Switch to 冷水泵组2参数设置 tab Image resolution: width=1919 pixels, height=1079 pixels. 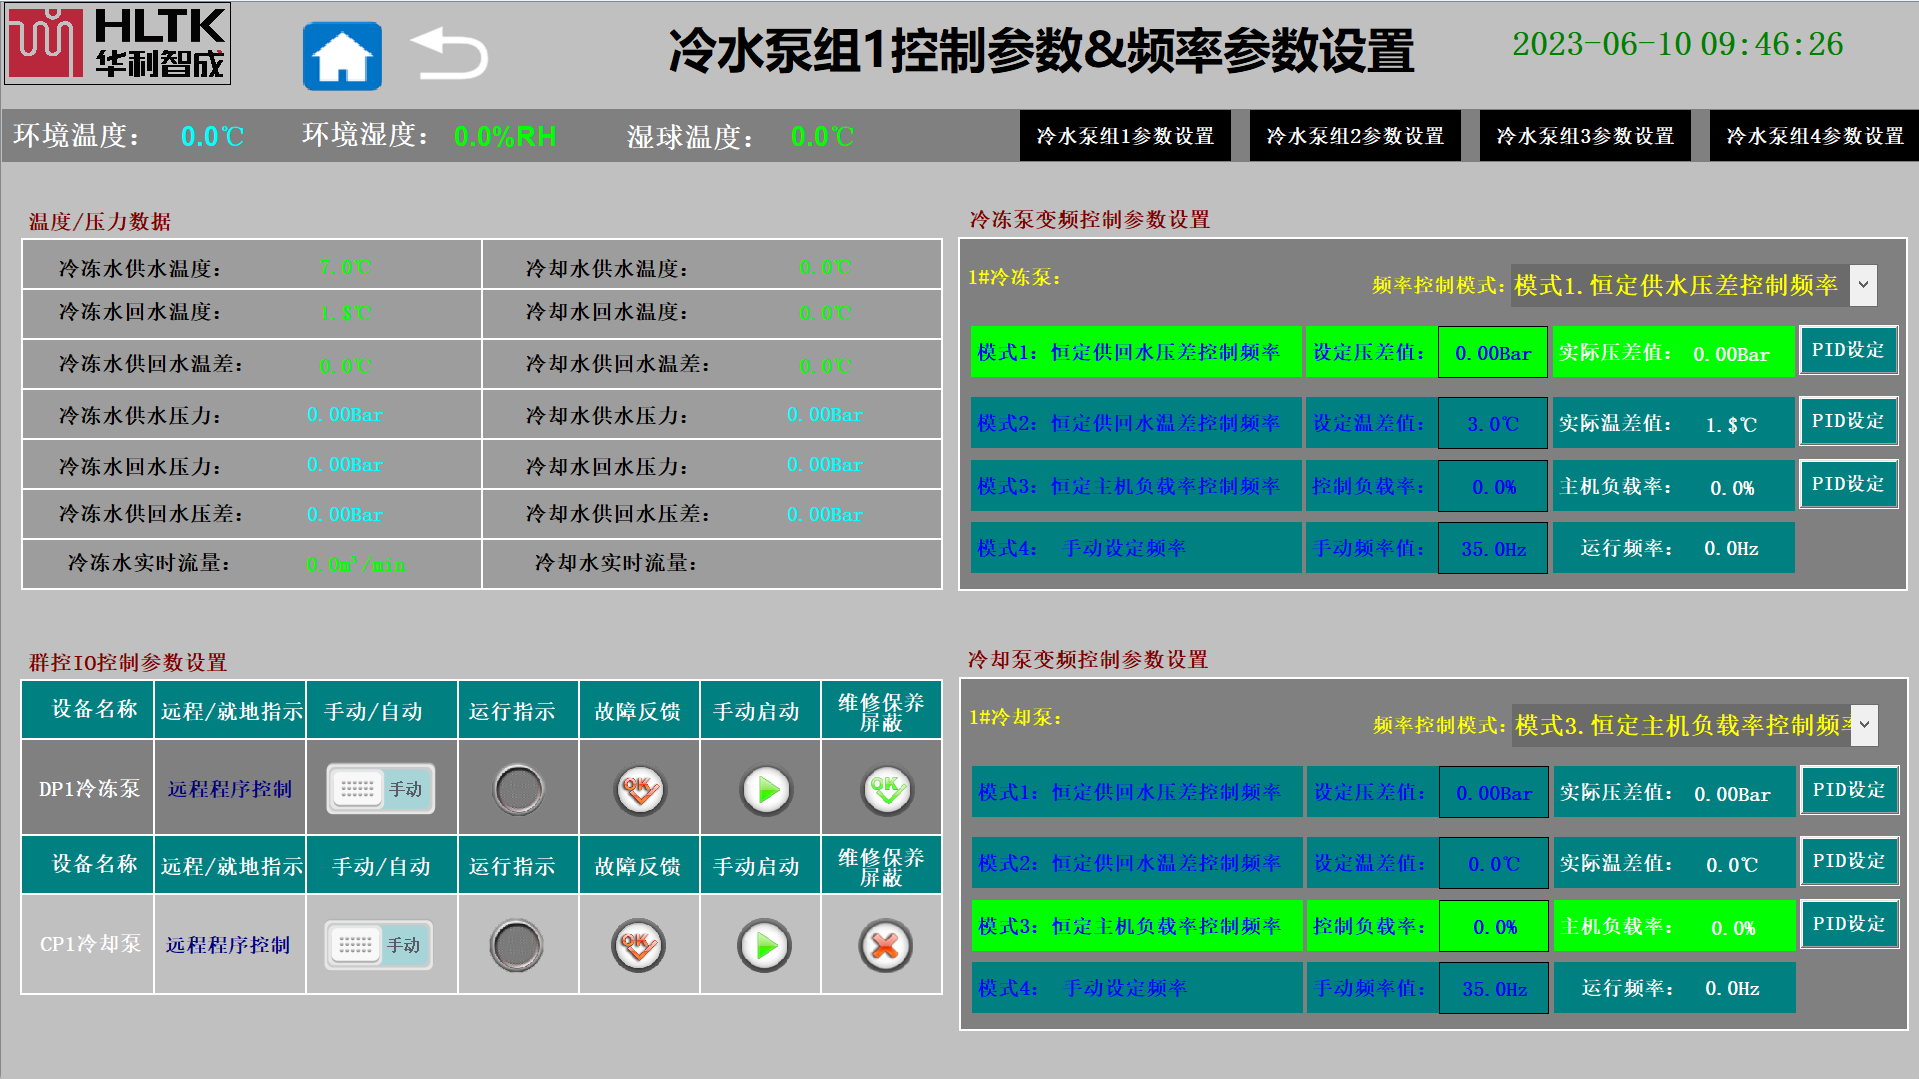click(x=1354, y=136)
